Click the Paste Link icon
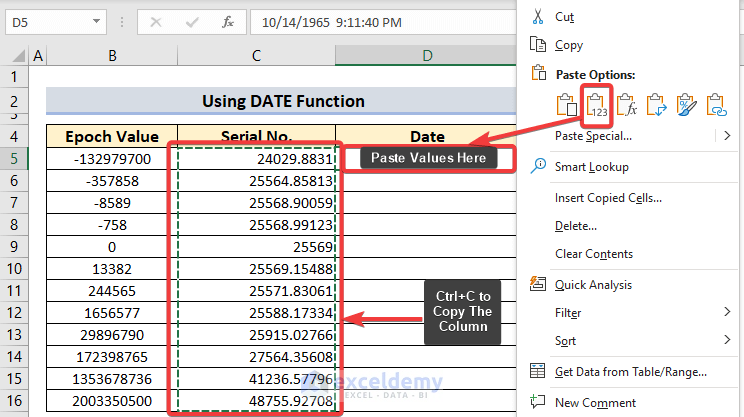 (716, 105)
